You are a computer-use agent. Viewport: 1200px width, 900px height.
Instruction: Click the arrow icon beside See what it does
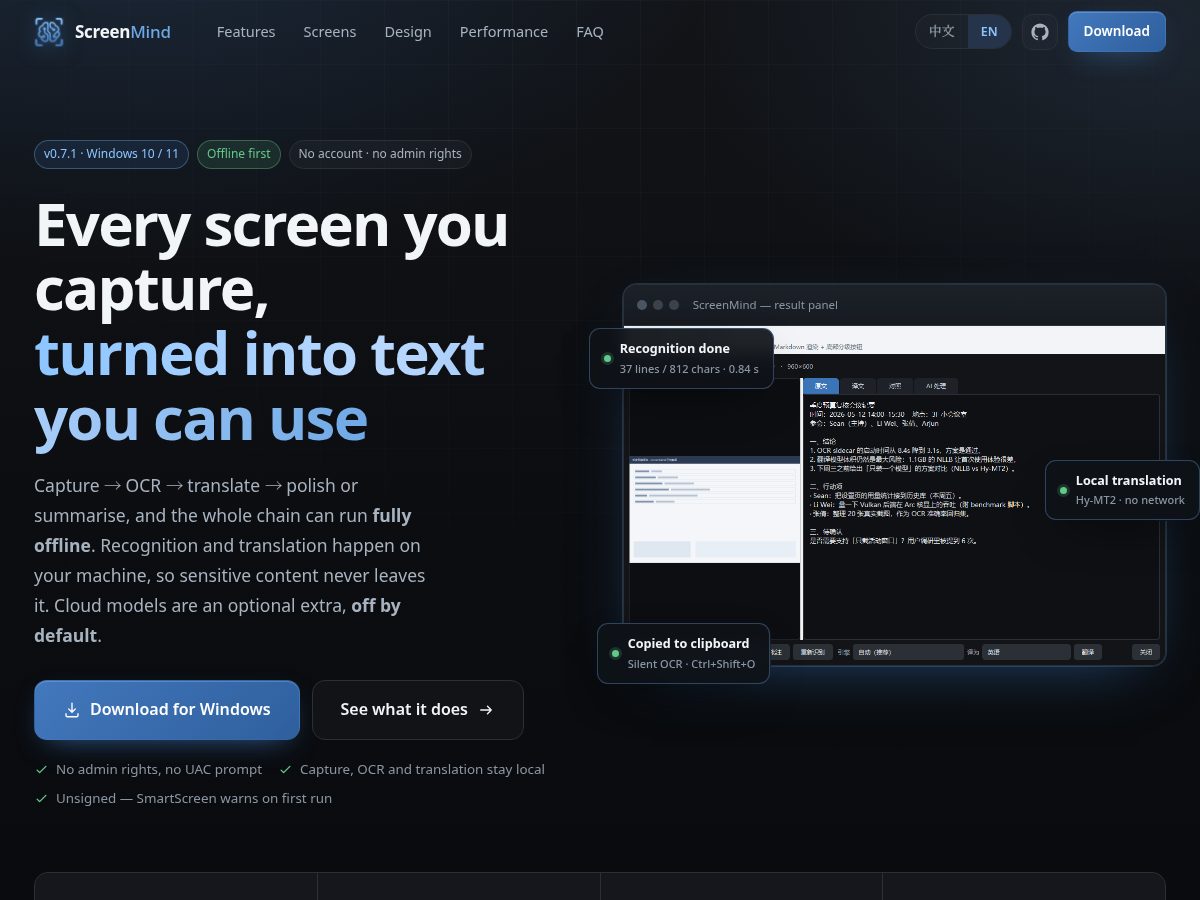(486, 710)
